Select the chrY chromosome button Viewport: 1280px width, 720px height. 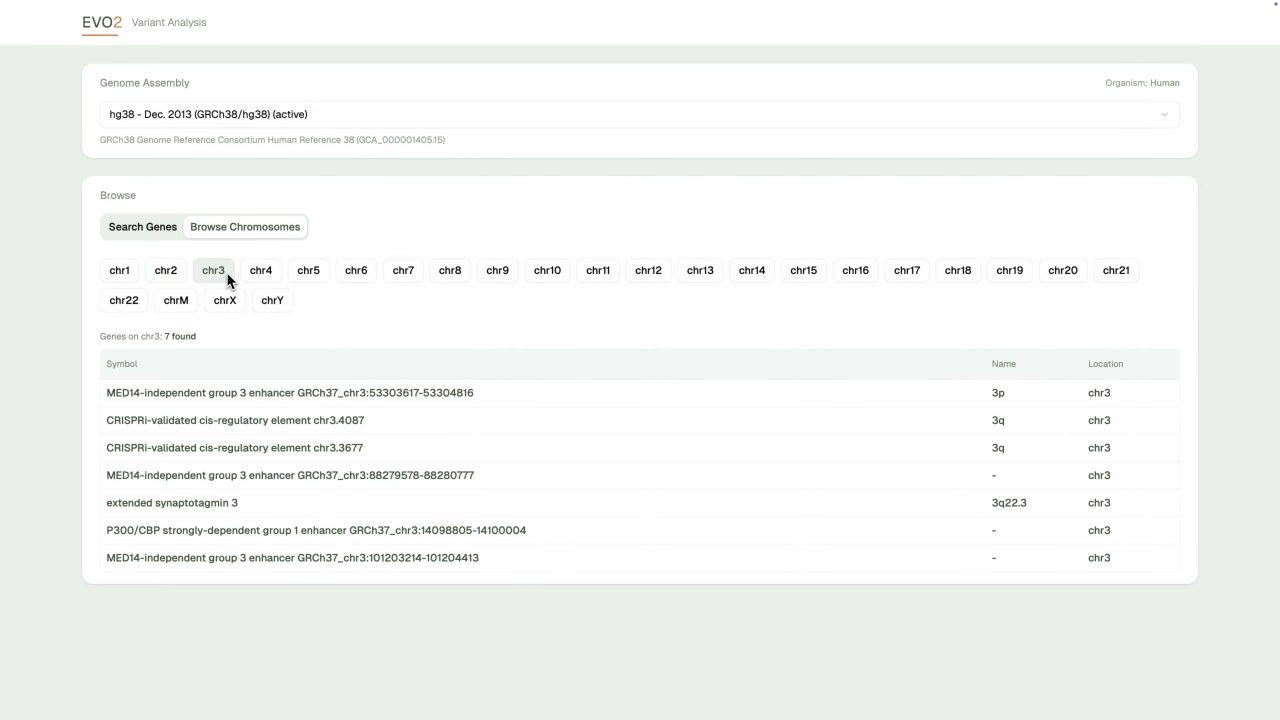coord(272,301)
